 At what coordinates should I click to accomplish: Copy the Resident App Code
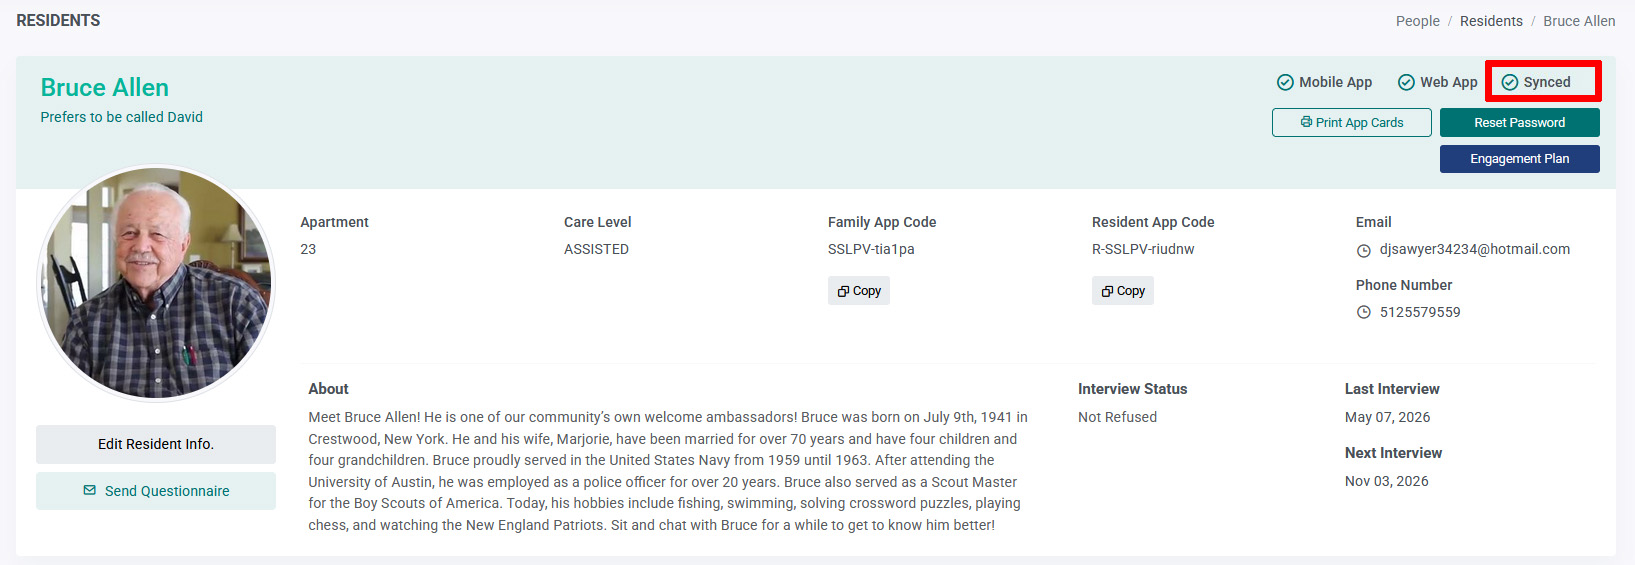(x=1123, y=291)
